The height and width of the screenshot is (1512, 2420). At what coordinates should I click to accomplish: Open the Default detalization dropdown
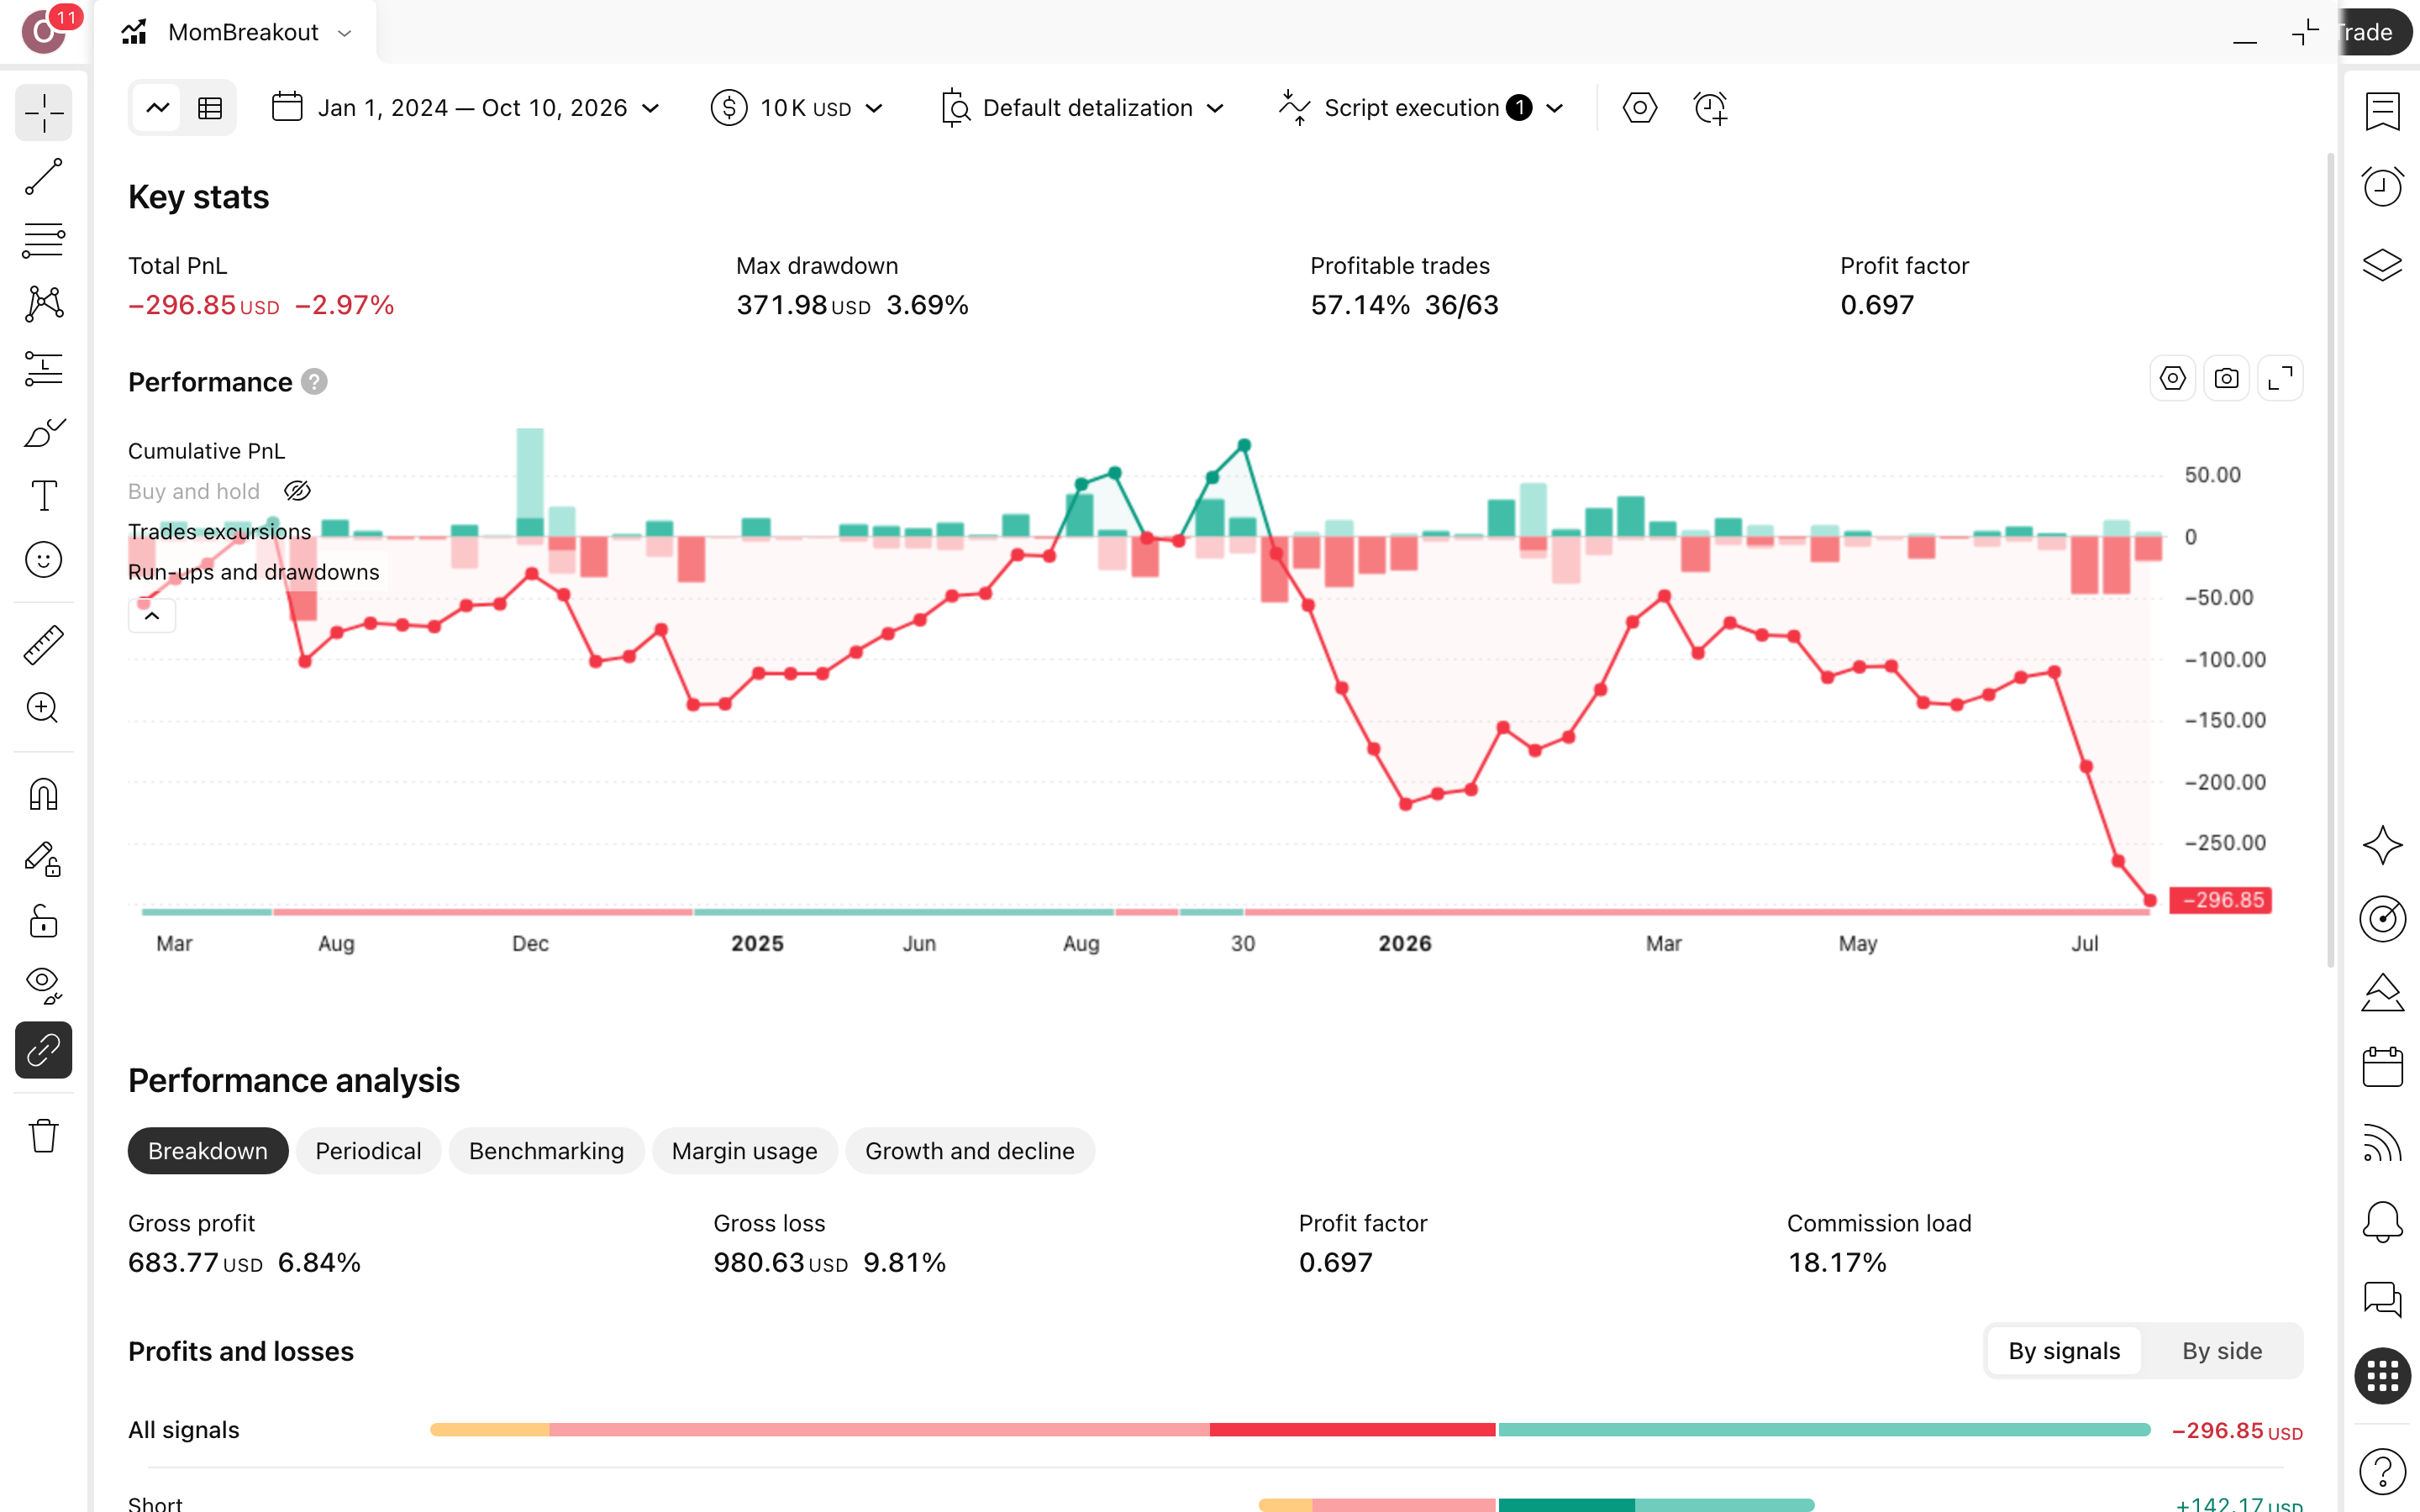tap(1084, 108)
